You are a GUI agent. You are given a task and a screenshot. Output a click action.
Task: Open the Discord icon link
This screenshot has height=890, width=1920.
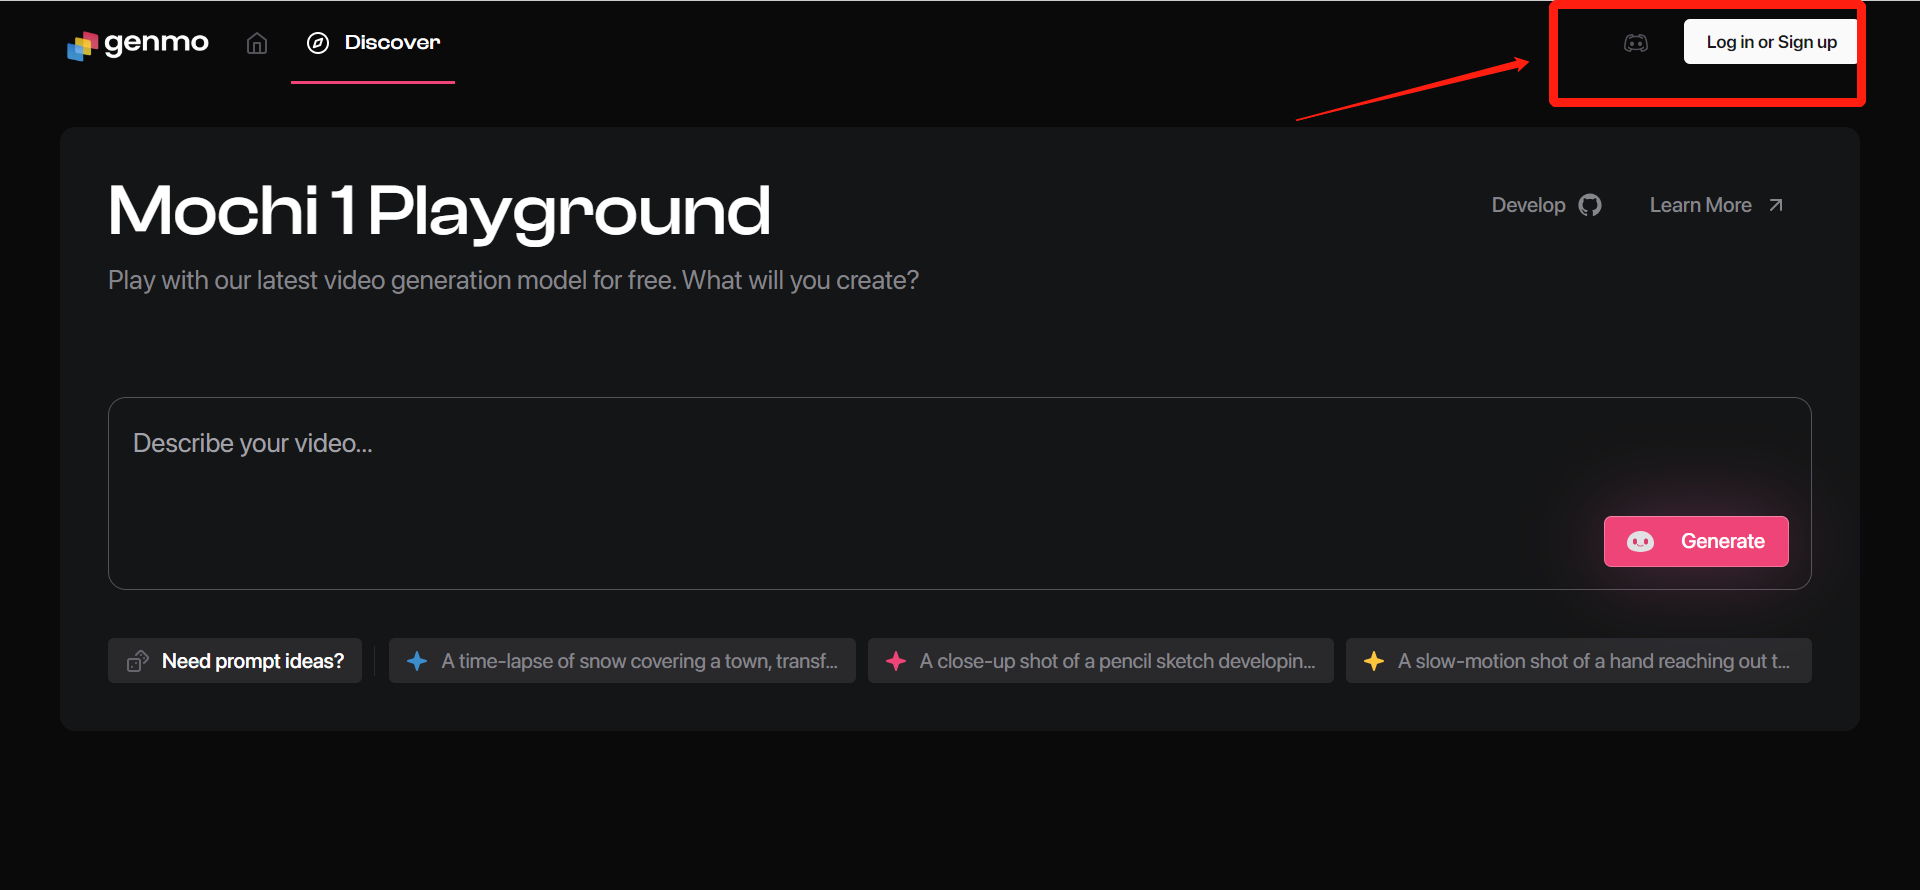tap(1636, 43)
